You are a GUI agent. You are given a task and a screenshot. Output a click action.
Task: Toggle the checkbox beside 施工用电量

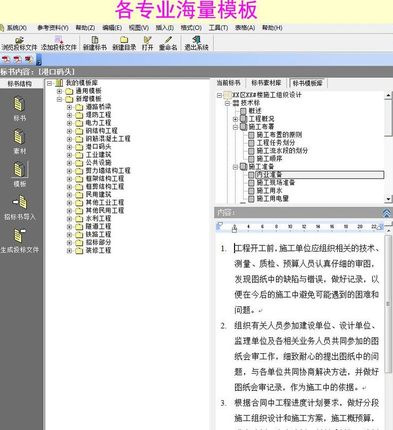click(251, 199)
